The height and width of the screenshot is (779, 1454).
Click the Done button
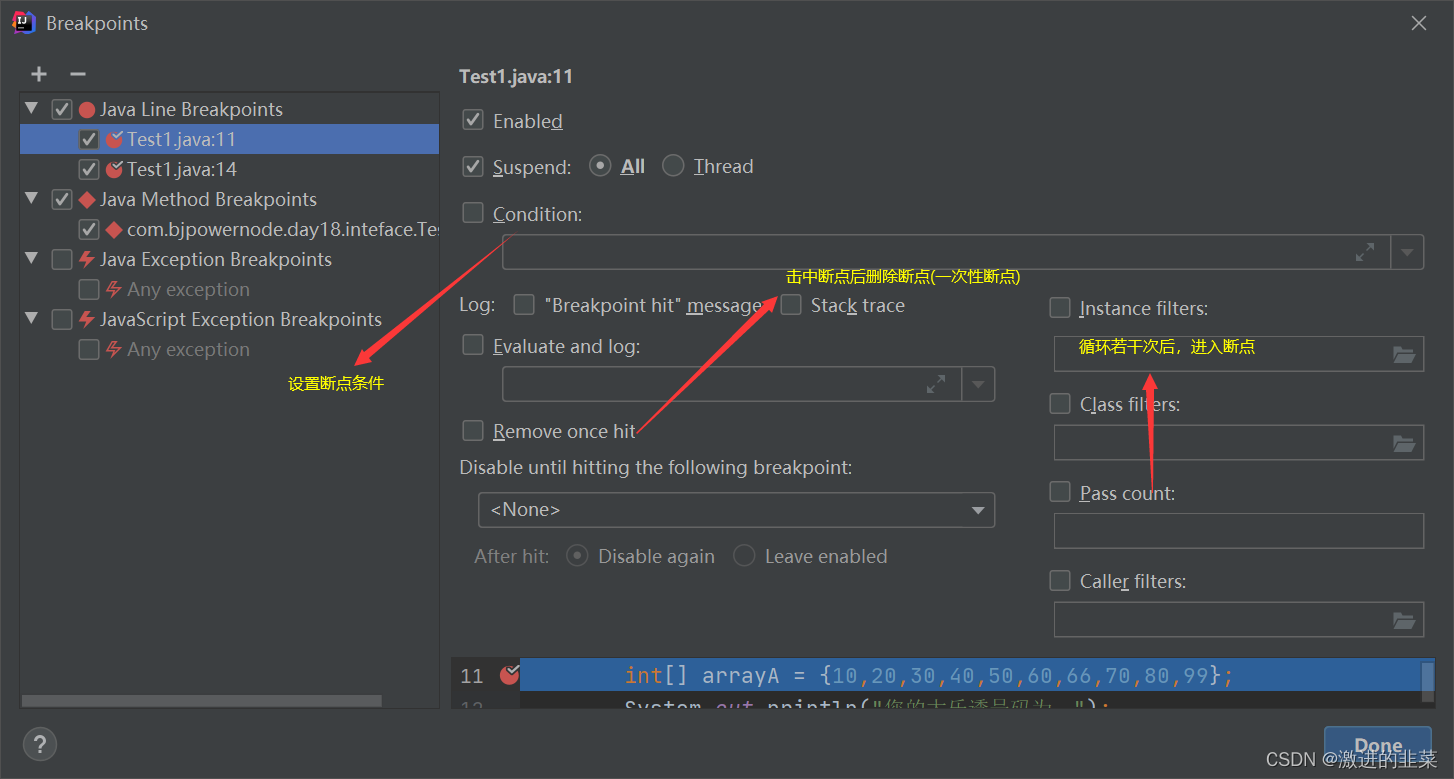click(1377, 745)
